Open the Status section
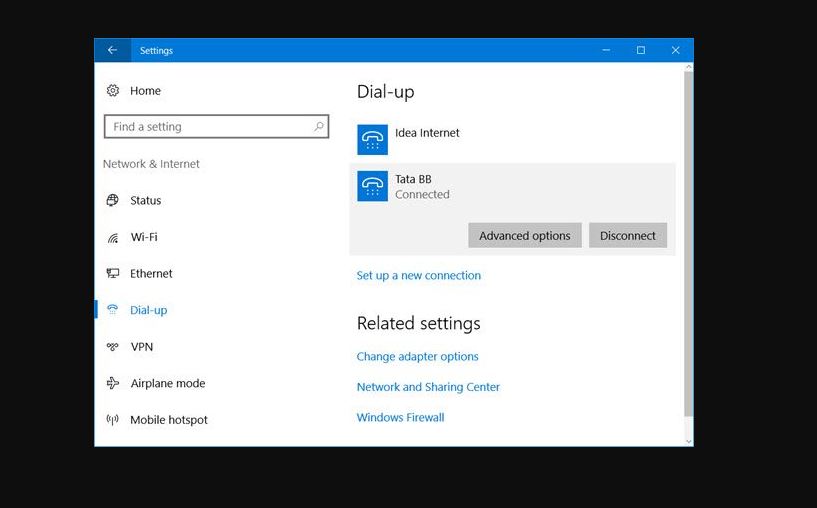817x508 pixels. [x=145, y=200]
